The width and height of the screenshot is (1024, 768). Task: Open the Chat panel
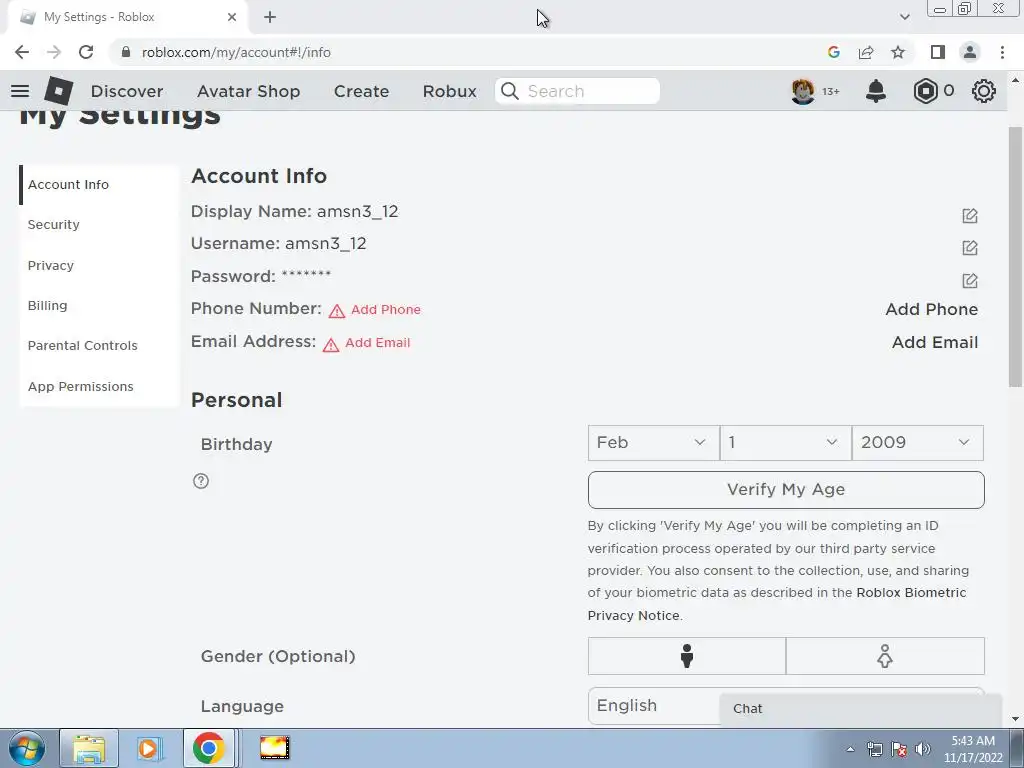861,709
